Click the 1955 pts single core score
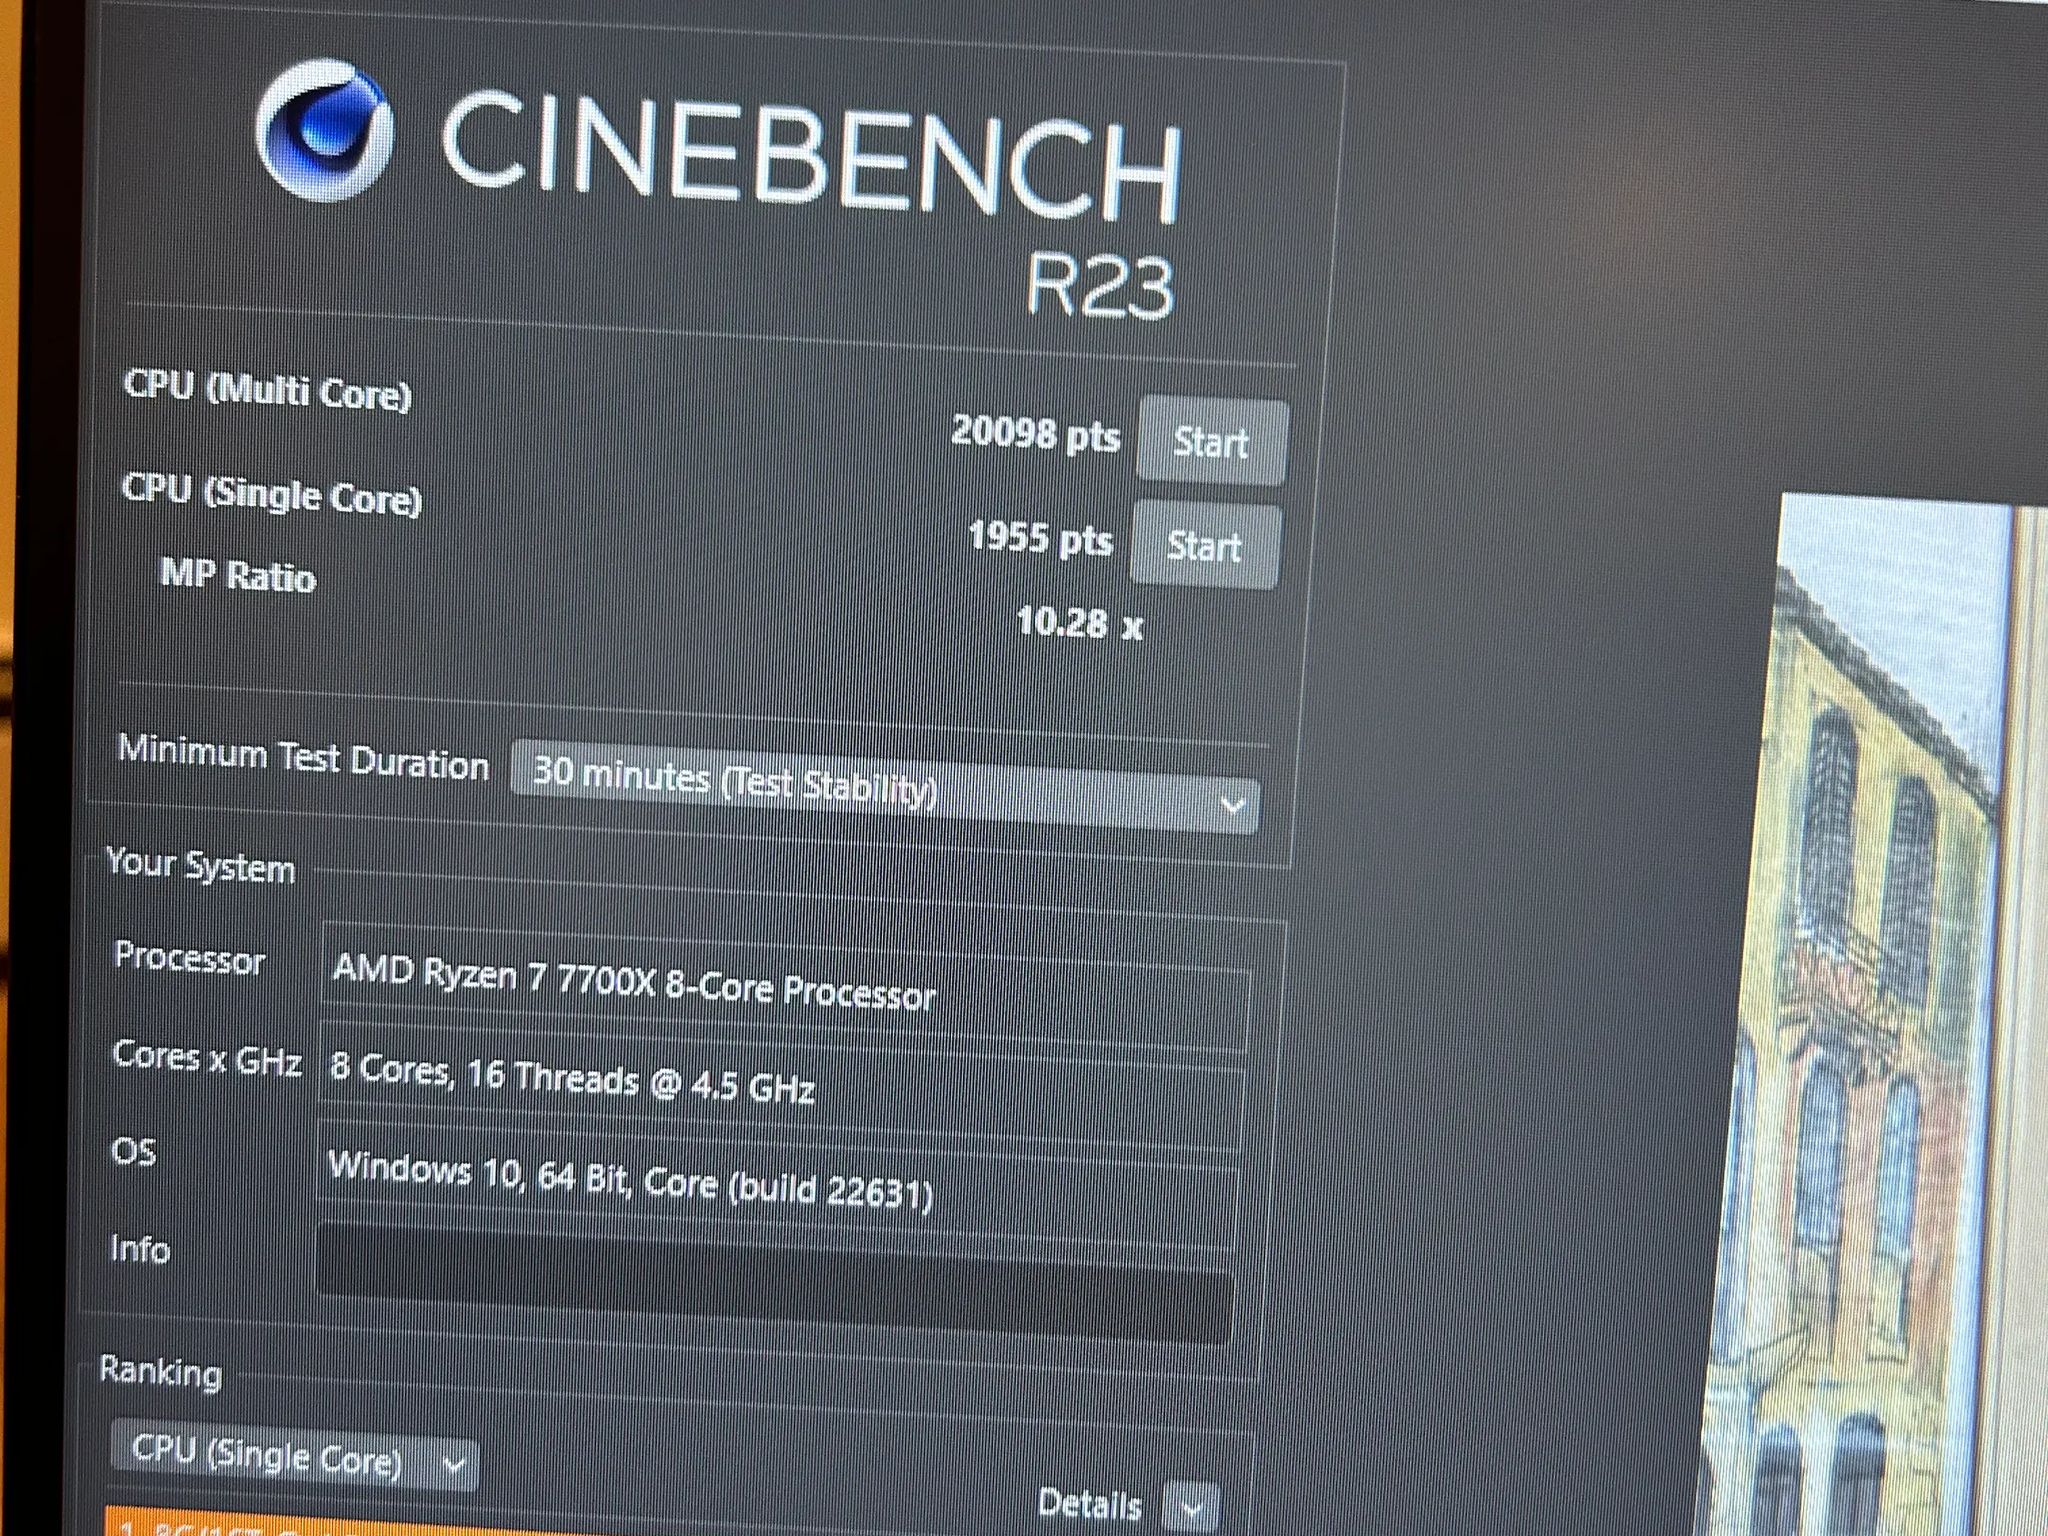The height and width of the screenshot is (1536, 2048). [1041, 539]
